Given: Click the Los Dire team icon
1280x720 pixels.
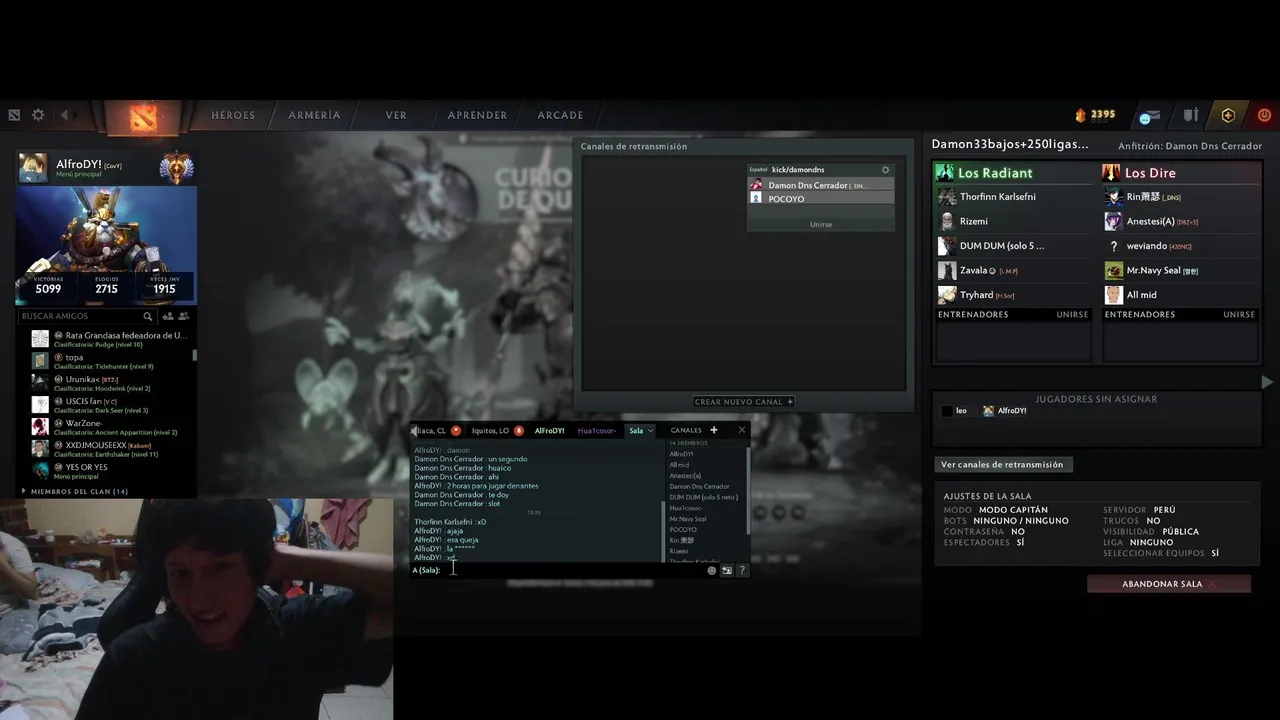Looking at the screenshot, I should click(1111, 172).
